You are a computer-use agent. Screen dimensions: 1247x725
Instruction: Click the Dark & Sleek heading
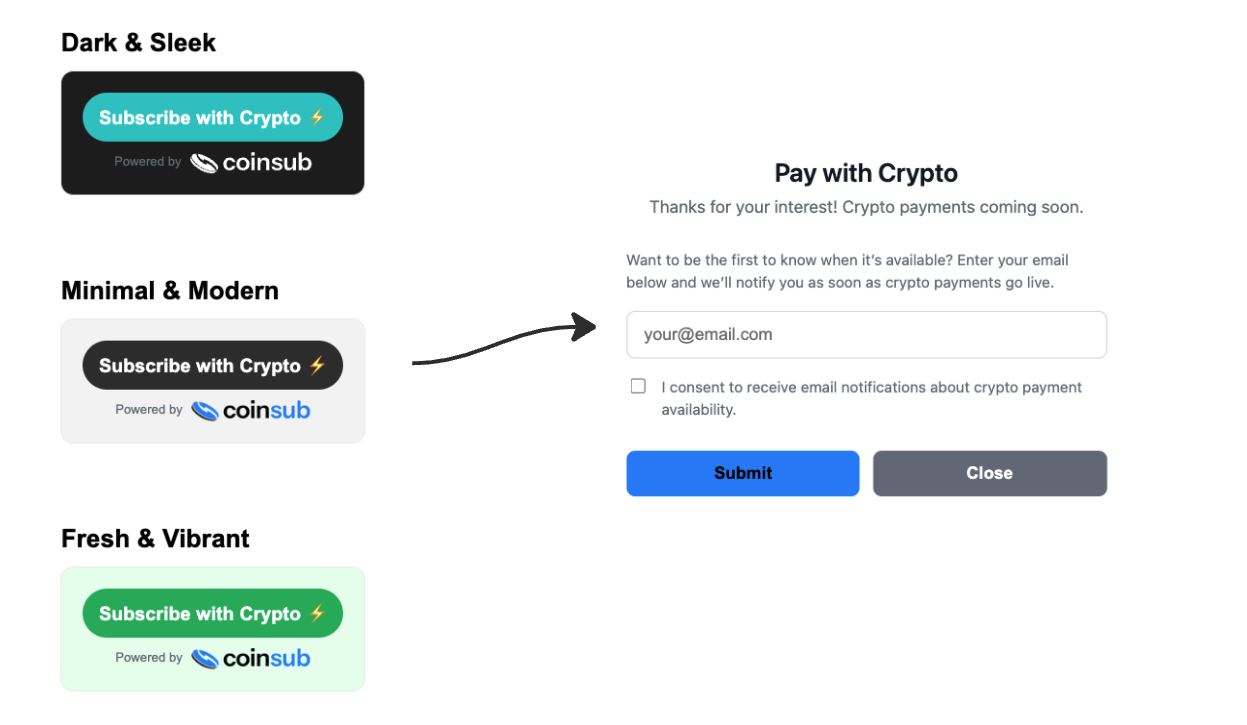click(139, 43)
